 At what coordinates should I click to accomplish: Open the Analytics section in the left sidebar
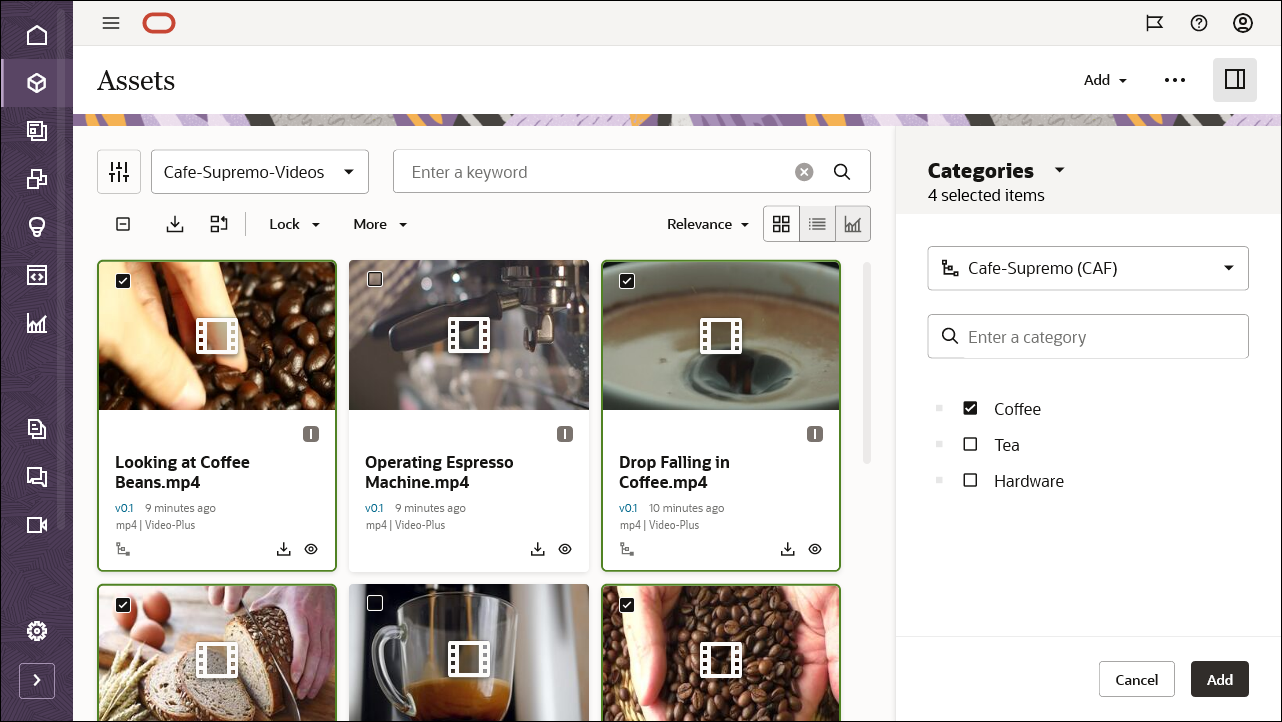(37, 323)
